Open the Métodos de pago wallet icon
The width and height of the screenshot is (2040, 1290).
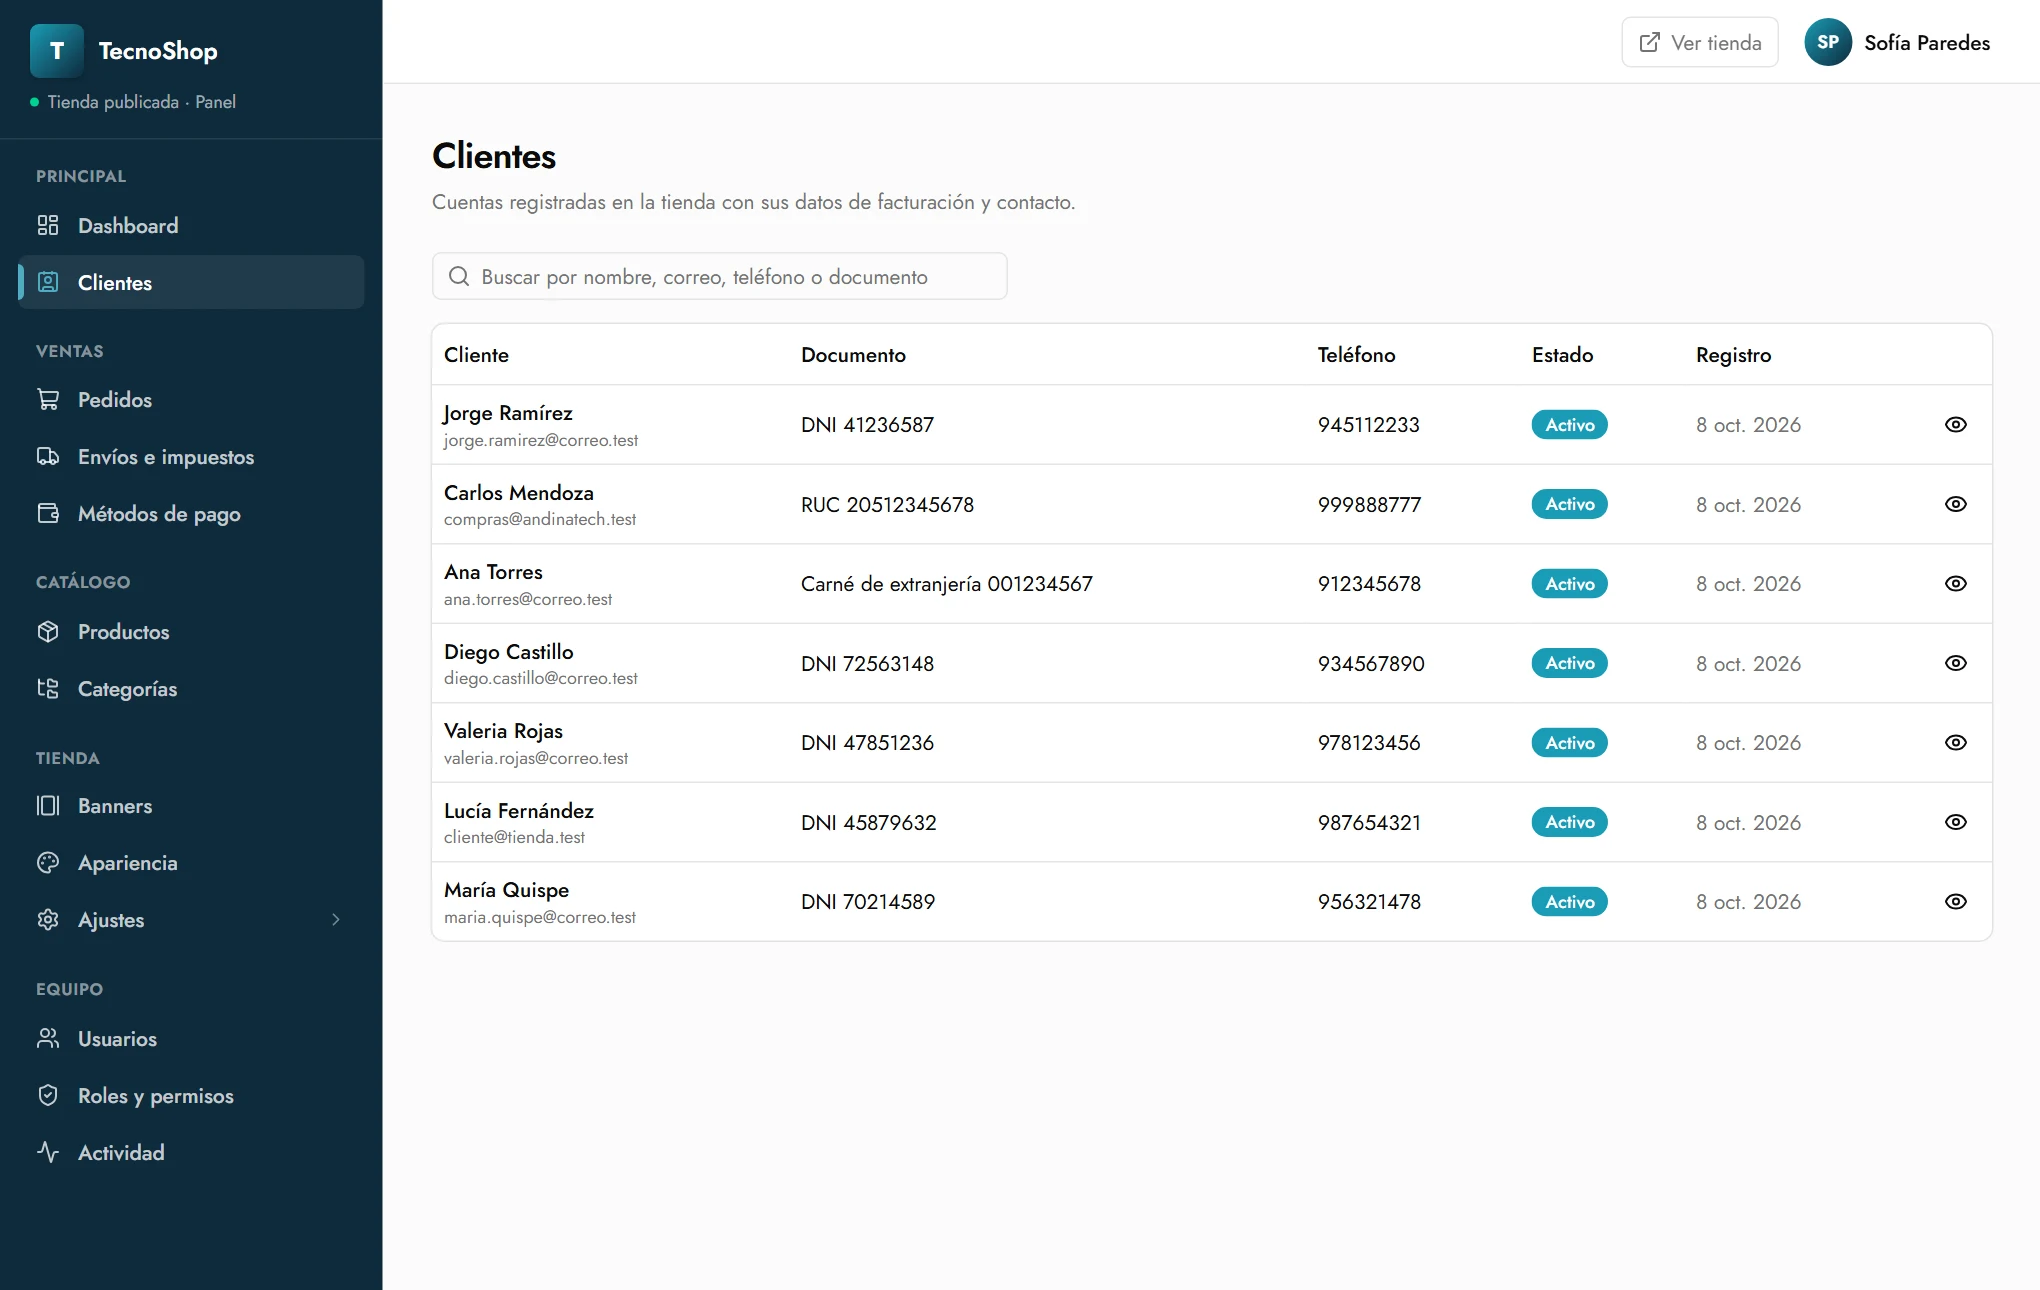coord(48,513)
